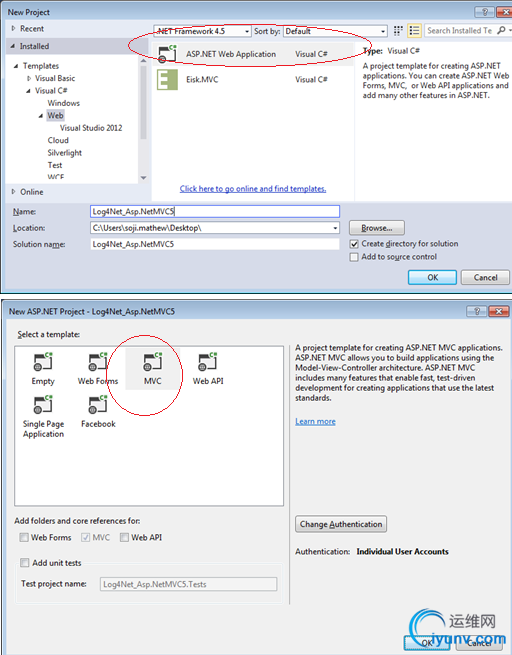Click Cancel in New Project dialog
The height and width of the screenshot is (655, 512).
coord(485,277)
